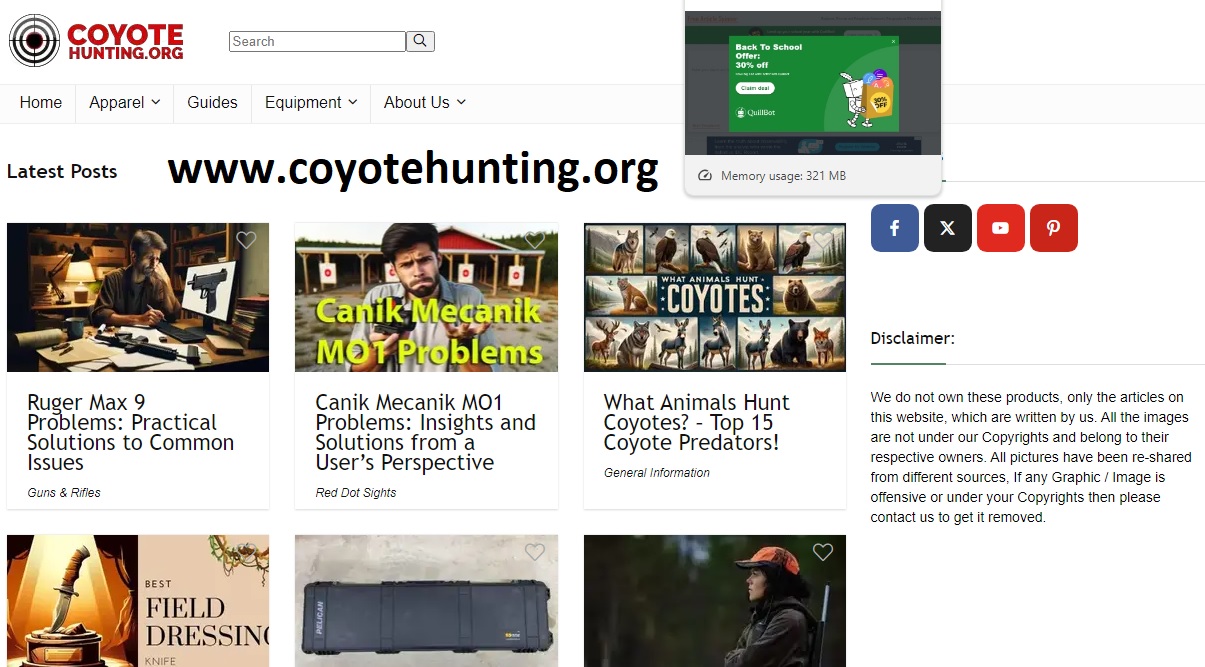Open Ruger Max 9 Problems article title

click(x=131, y=432)
